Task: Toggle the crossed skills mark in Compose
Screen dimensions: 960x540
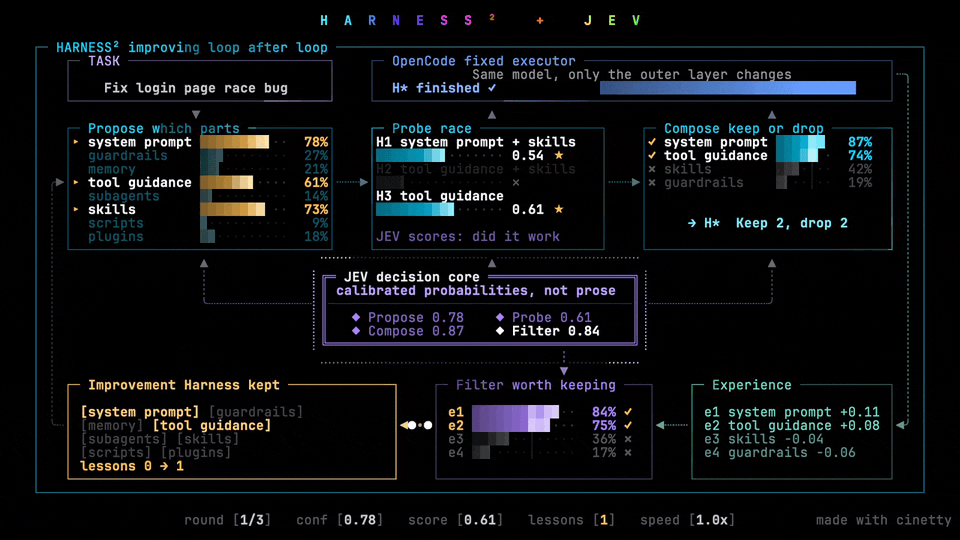Action: 652,169
